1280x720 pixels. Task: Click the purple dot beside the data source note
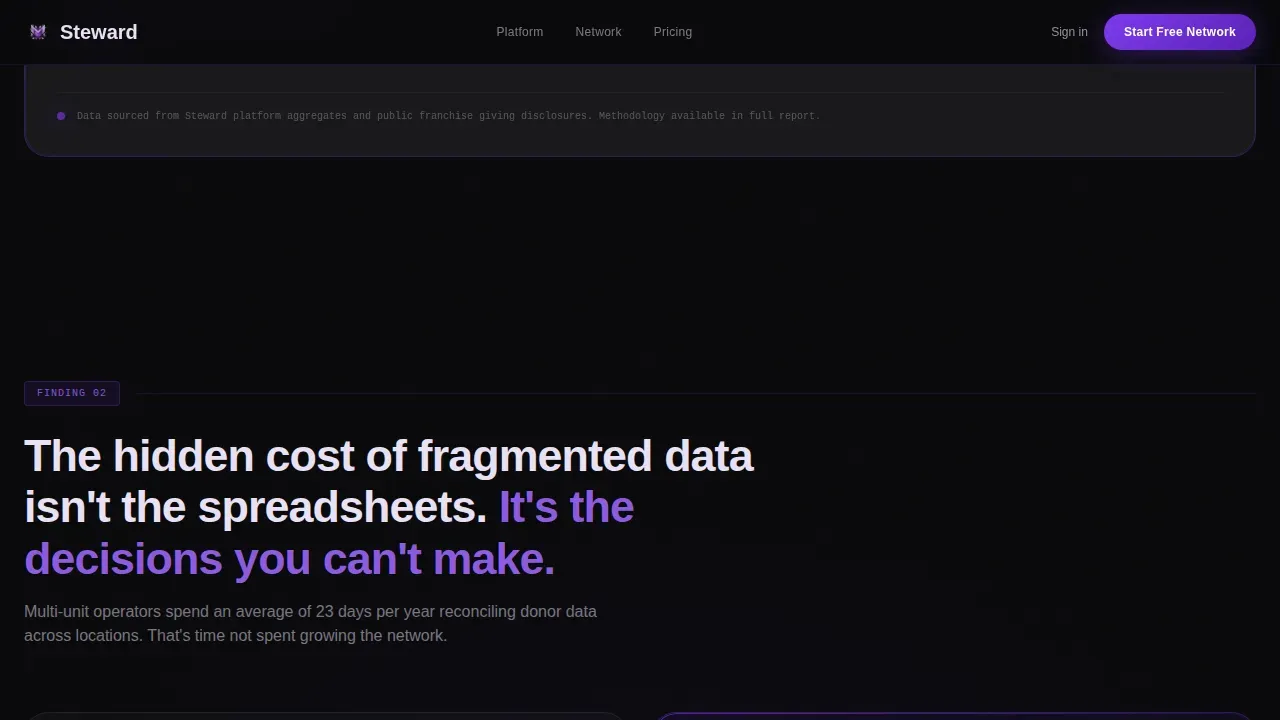(61, 116)
